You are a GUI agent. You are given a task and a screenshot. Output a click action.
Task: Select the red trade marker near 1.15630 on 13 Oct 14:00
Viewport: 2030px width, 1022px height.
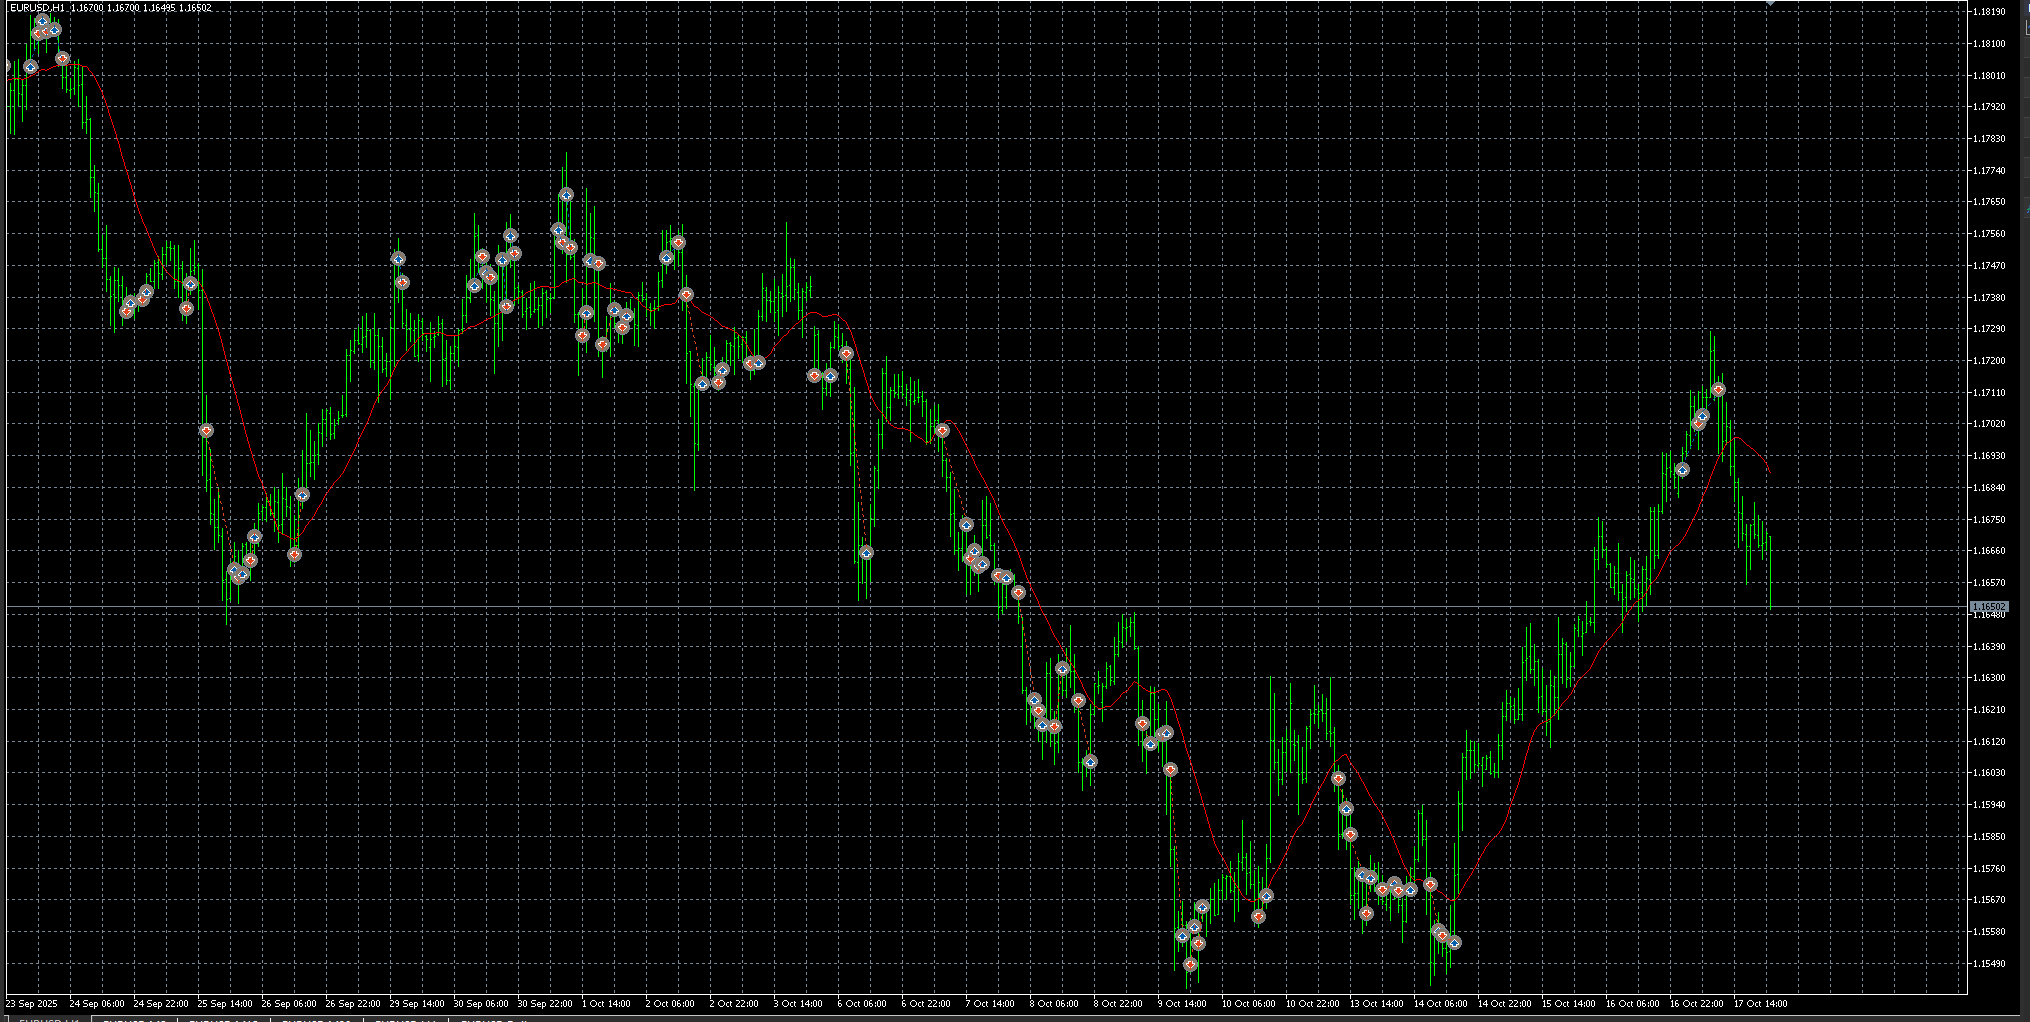tap(1366, 914)
